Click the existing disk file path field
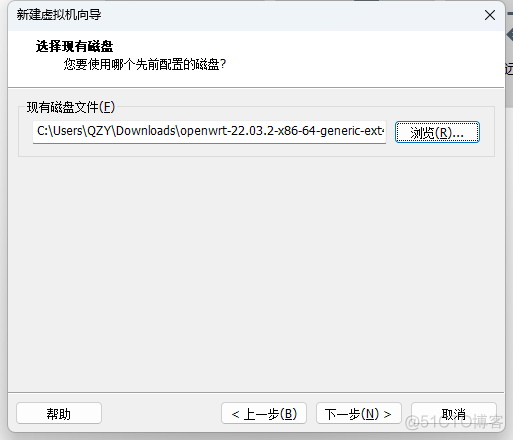 pyautogui.click(x=209, y=132)
